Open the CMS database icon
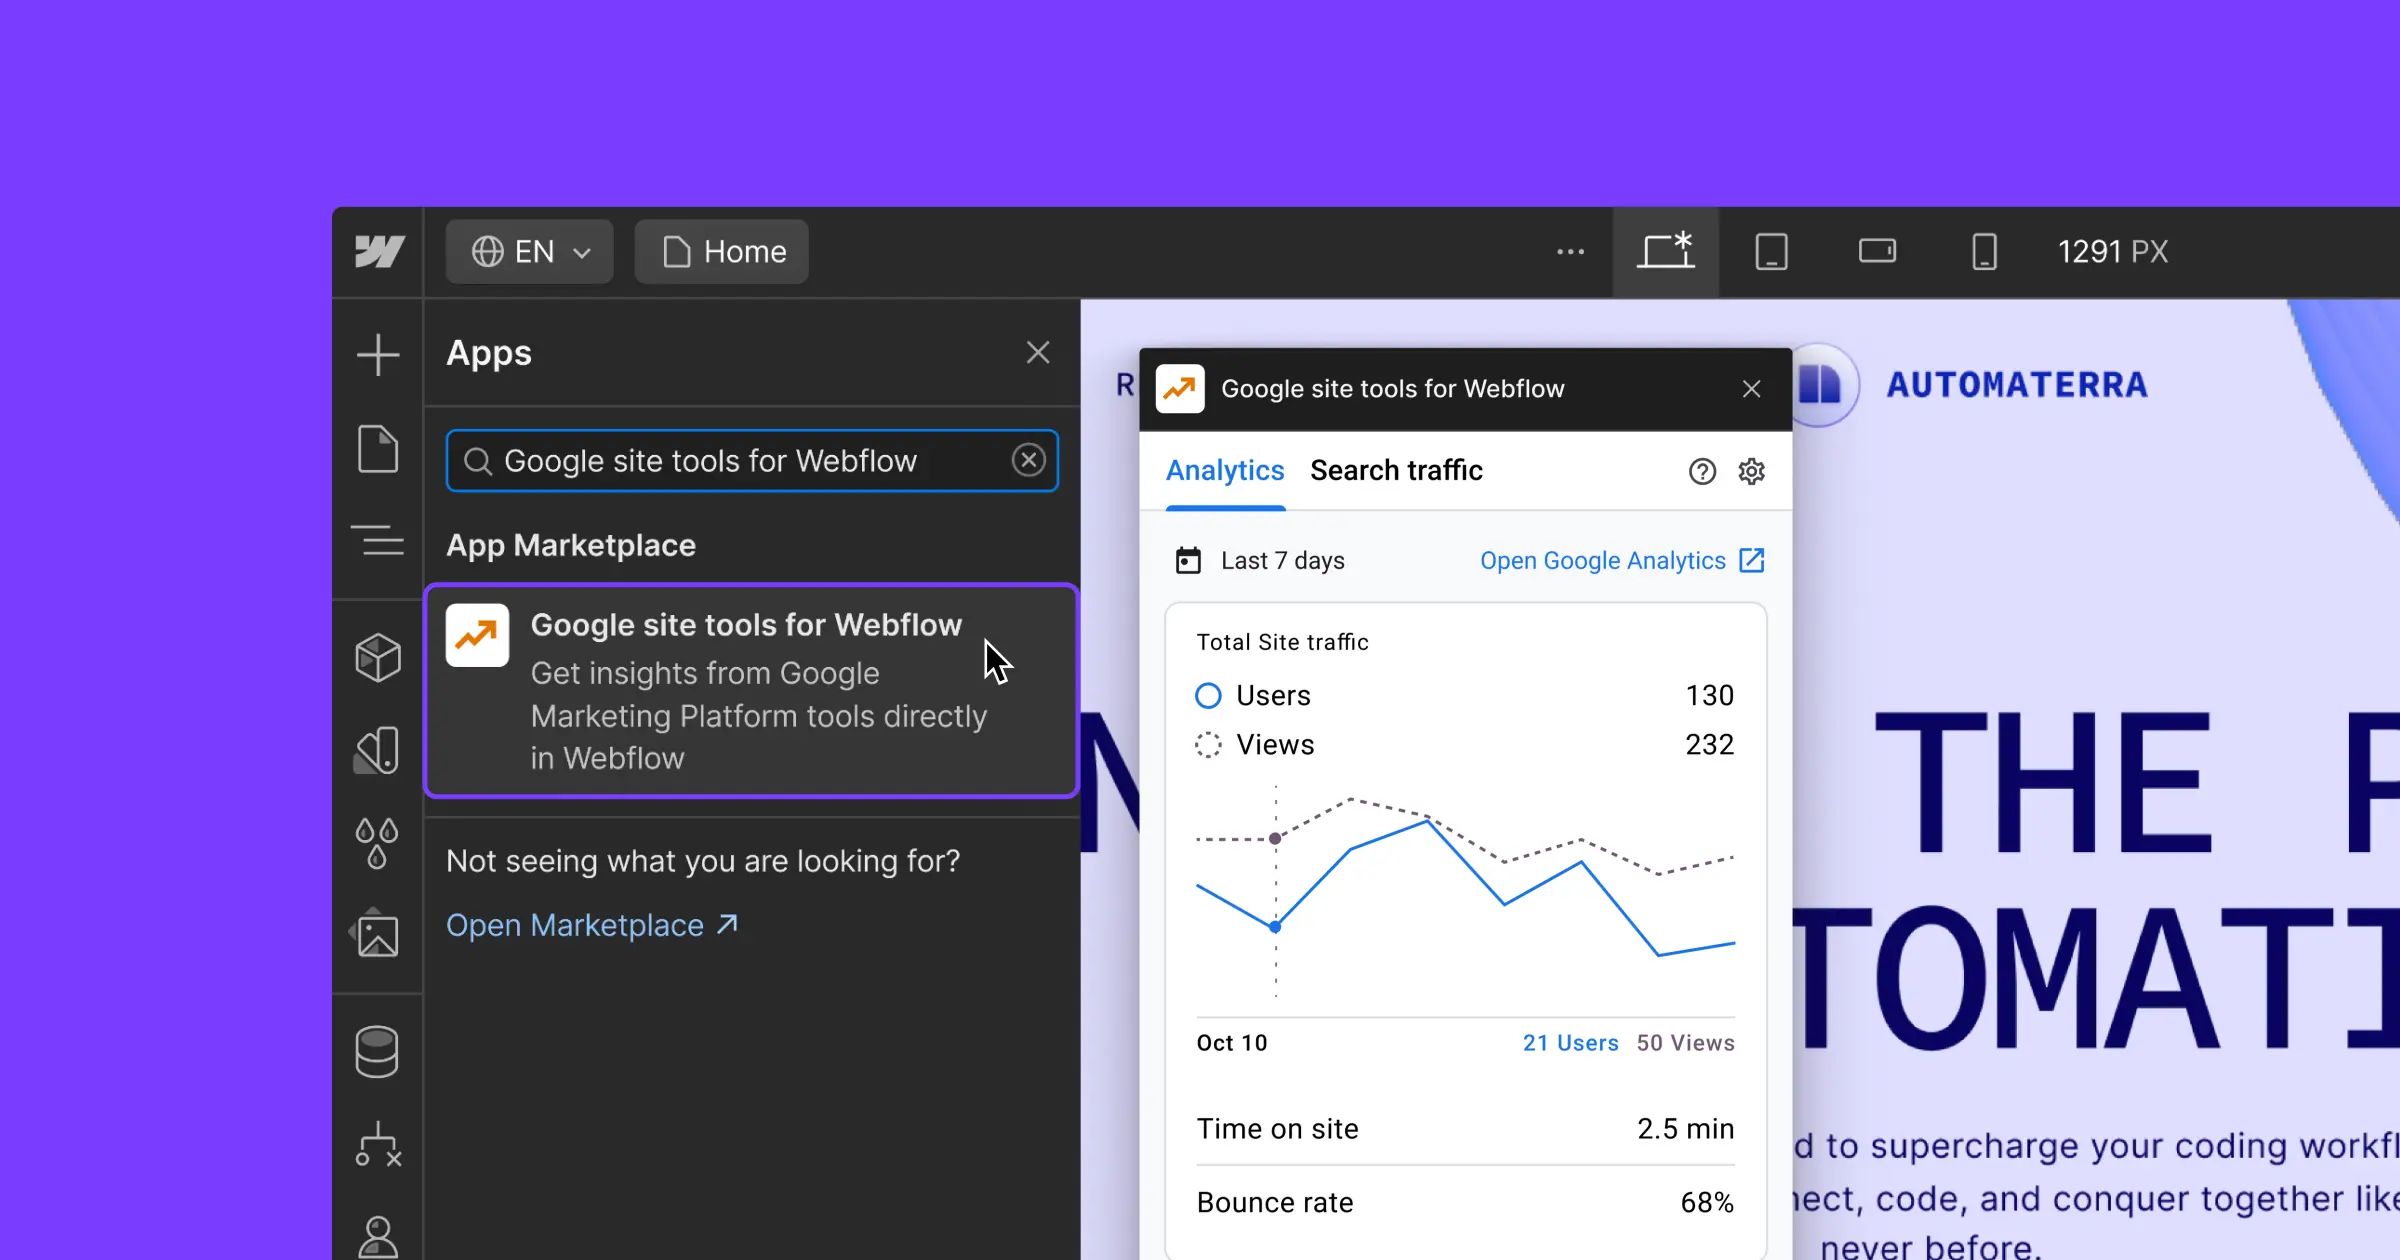Screen dimensions: 2400x1260 [x=377, y=1051]
